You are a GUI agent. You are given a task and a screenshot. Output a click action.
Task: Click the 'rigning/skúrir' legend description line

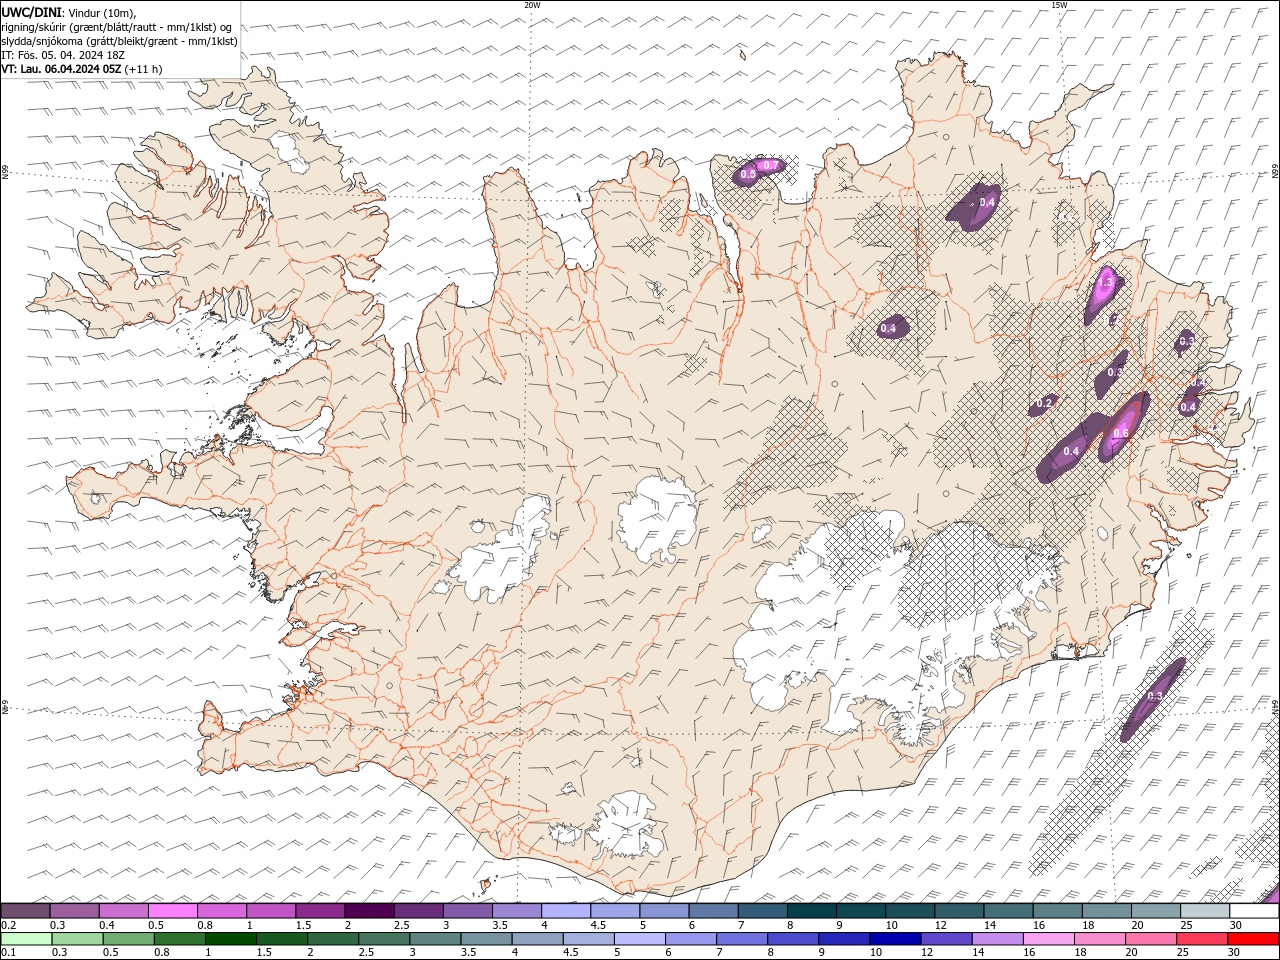[x=117, y=27]
